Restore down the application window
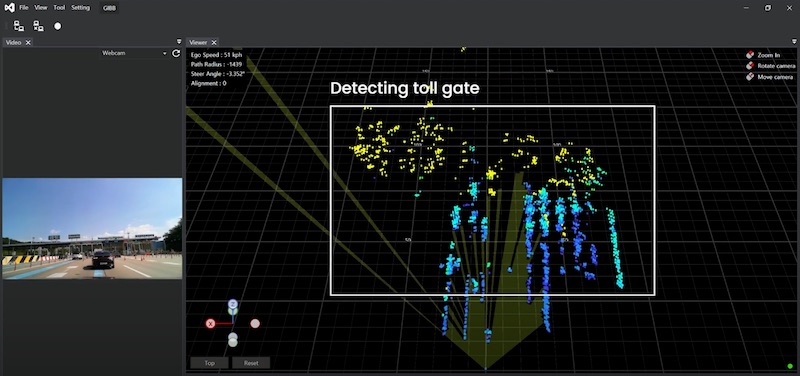The width and height of the screenshot is (800, 376). pyautogui.click(x=768, y=8)
